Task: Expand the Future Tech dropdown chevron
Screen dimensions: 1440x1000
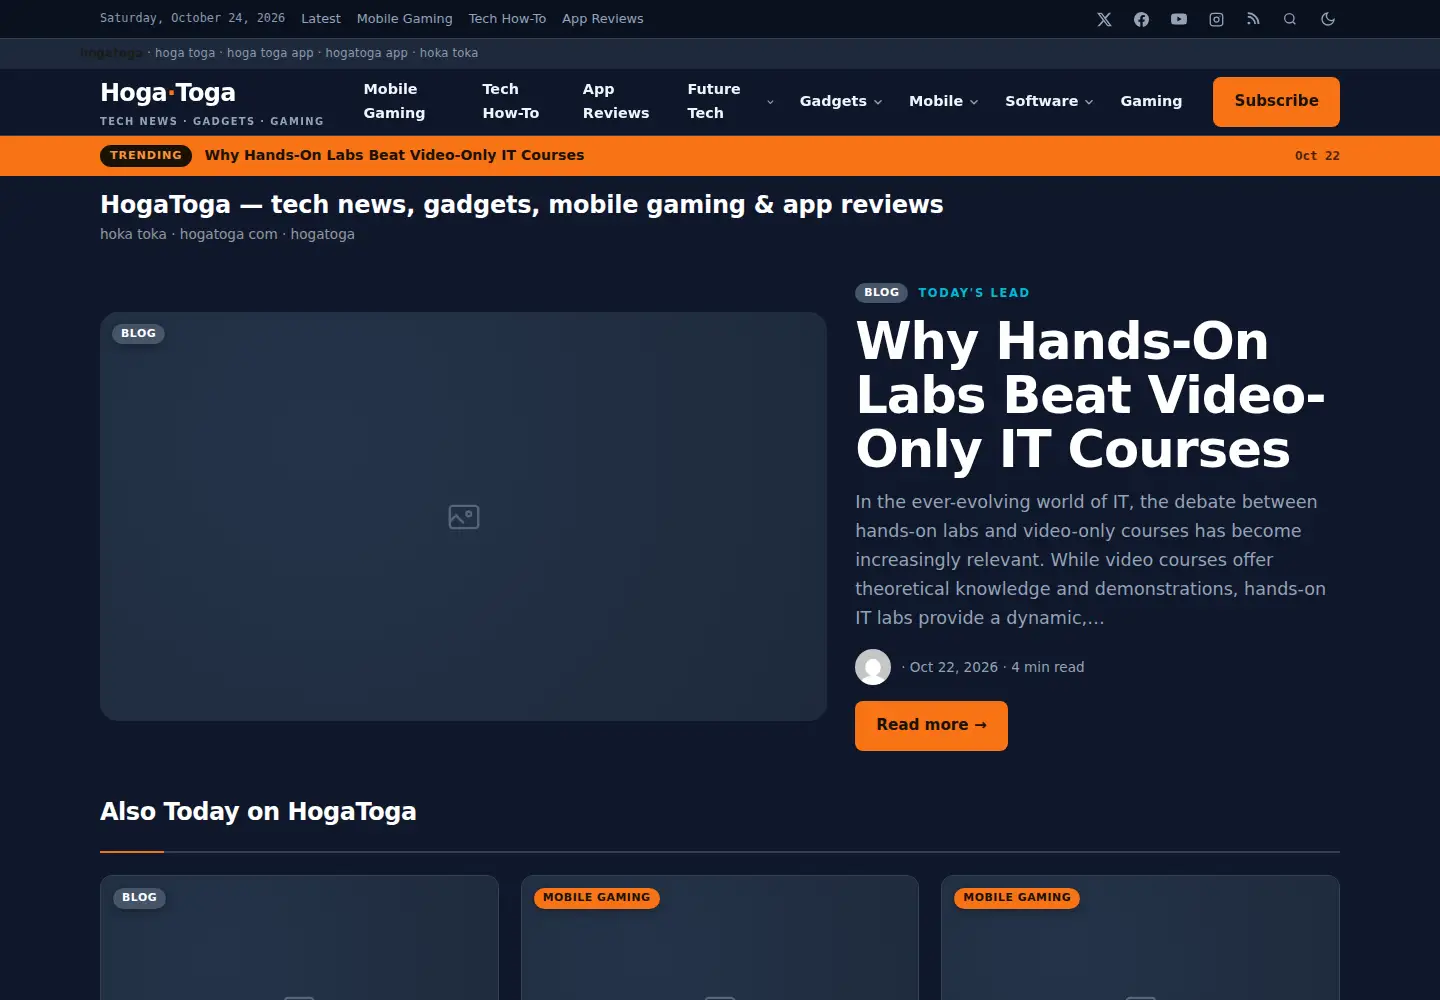Action: [770, 102]
